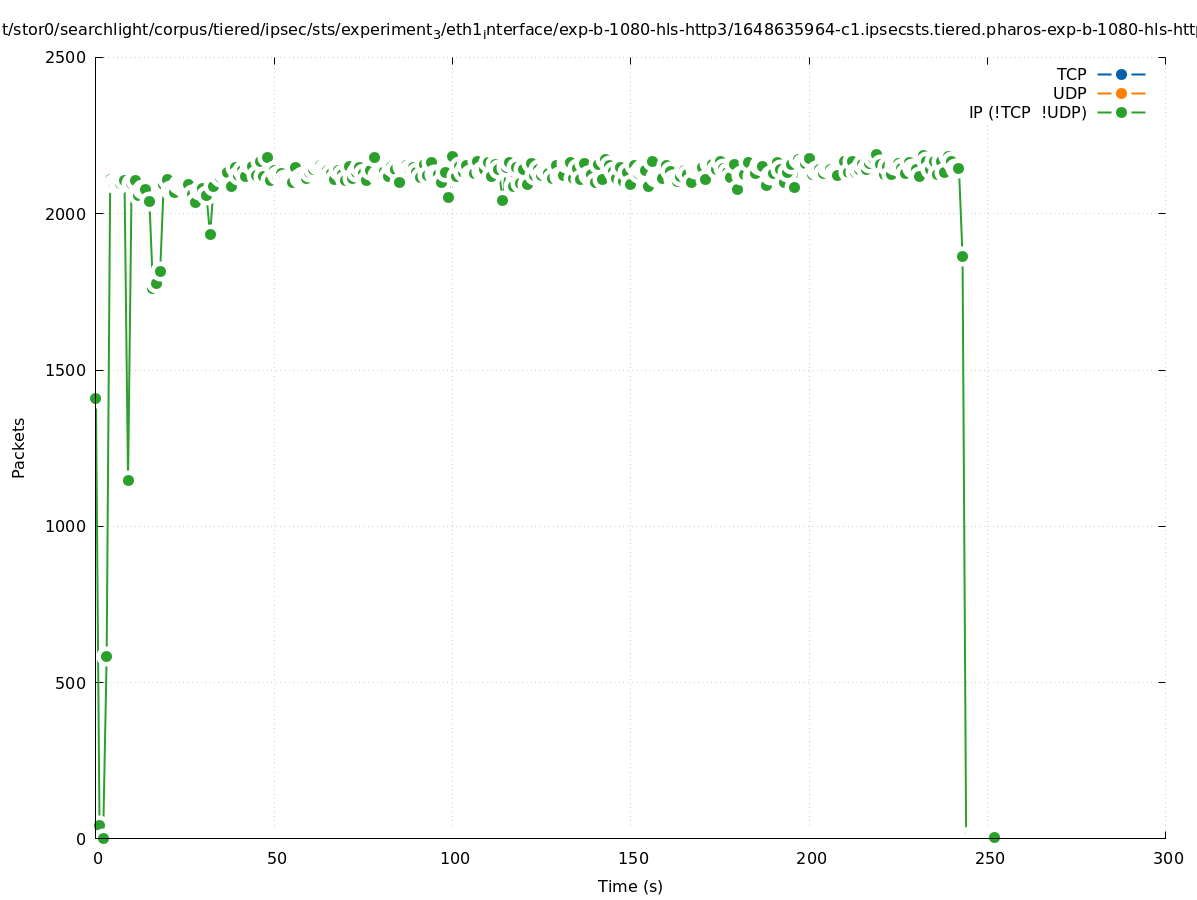Select the final data point near 250 seconds
This screenshot has height=900, width=1197.
point(994,837)
